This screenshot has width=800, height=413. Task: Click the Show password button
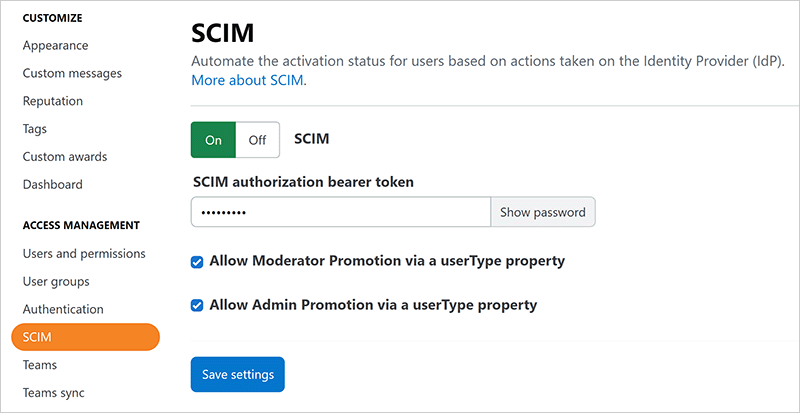click(x=542, y=212)
